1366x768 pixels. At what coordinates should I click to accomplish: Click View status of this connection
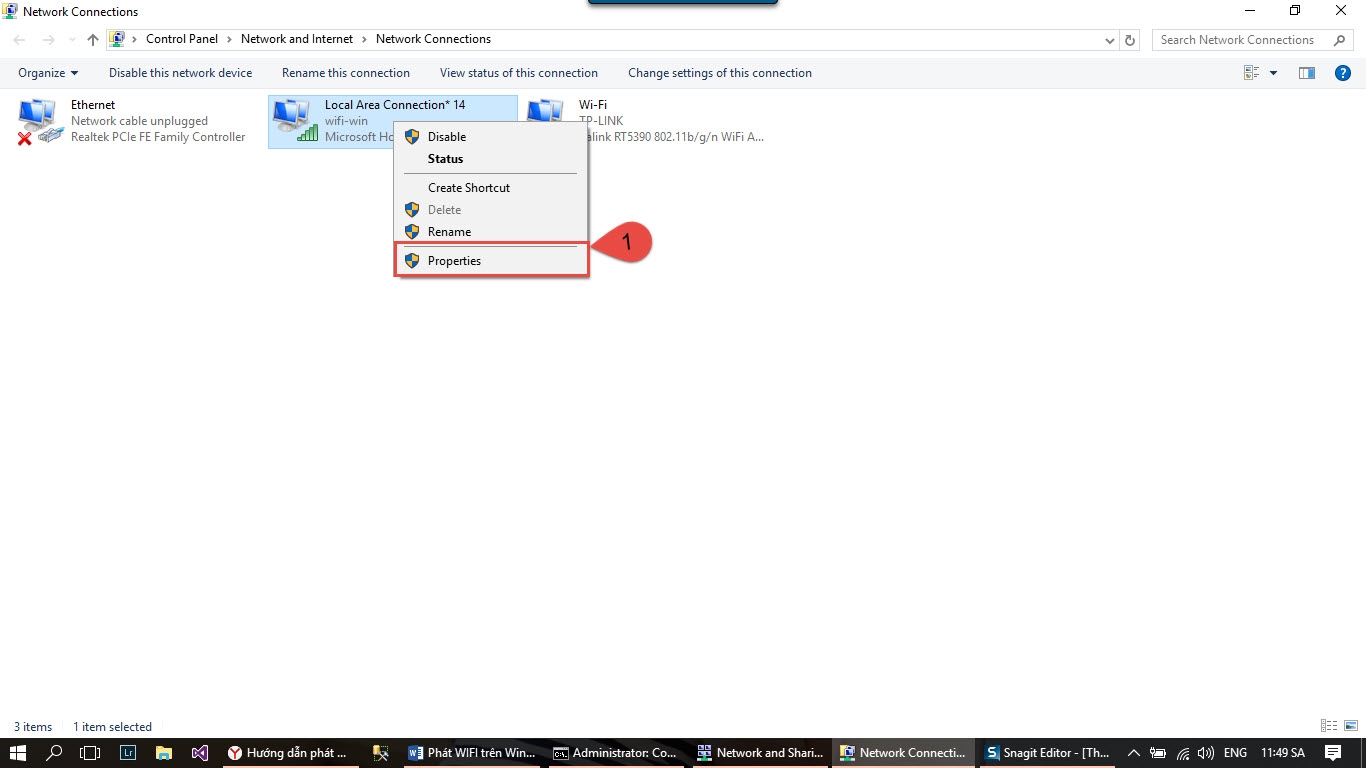click(519, 73)
